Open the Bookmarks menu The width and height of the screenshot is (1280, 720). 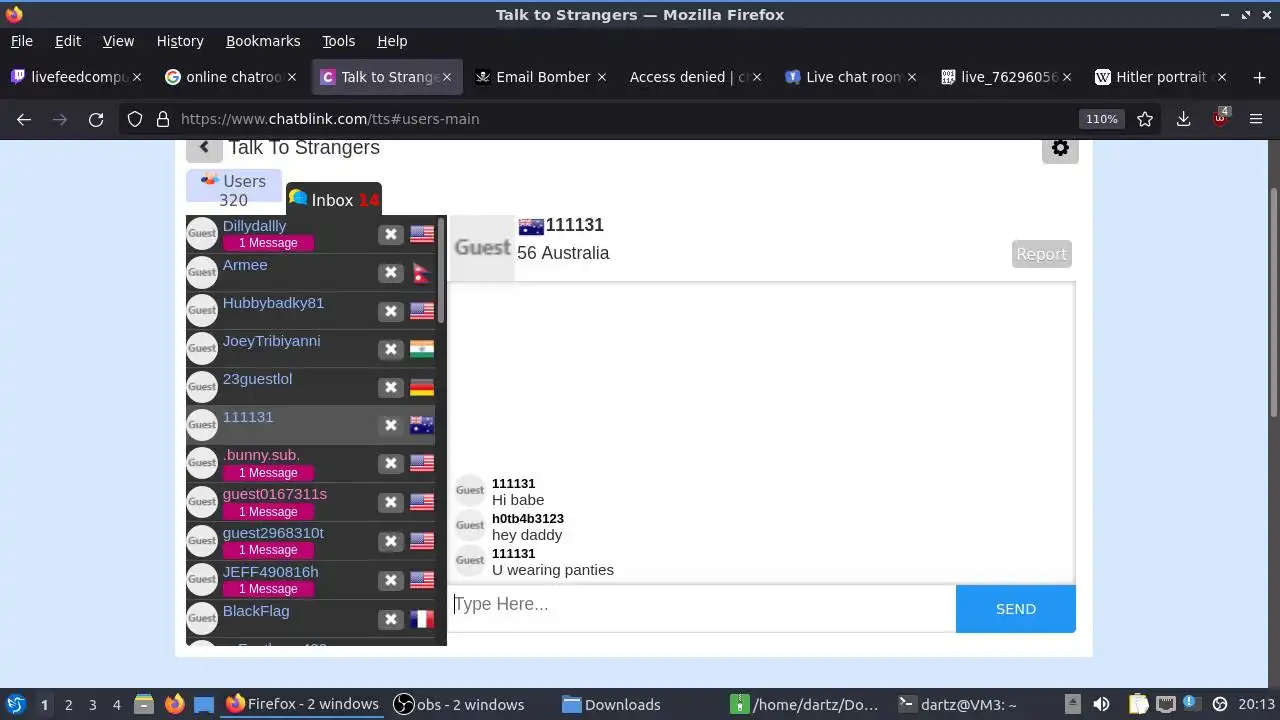[x=263, y=41]
